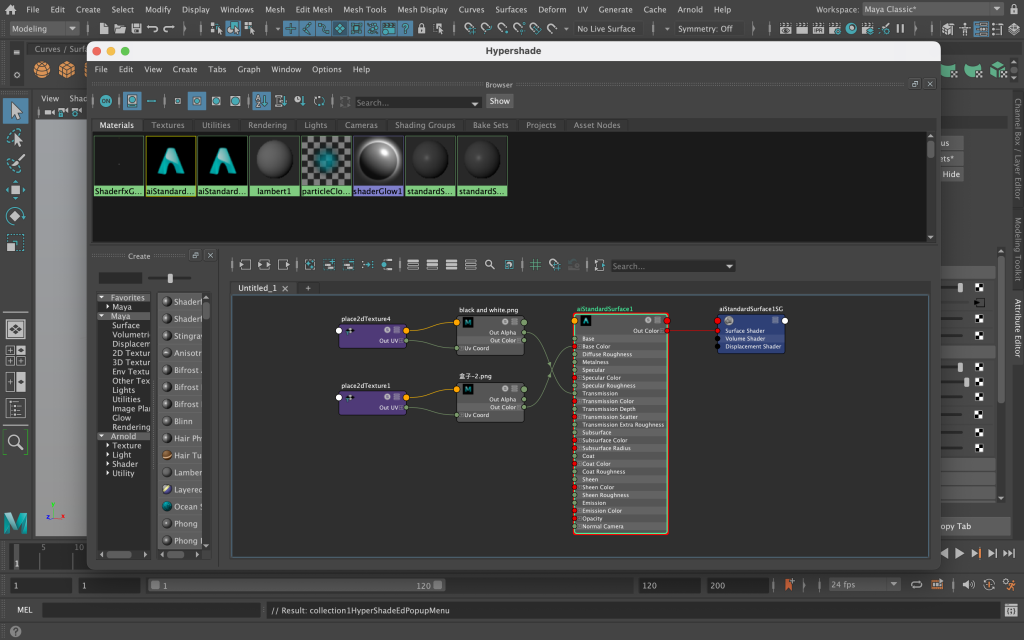Open the Browser search filter dropdown
The width and height of the screenshot is (1024, 640).
point(475,103)
